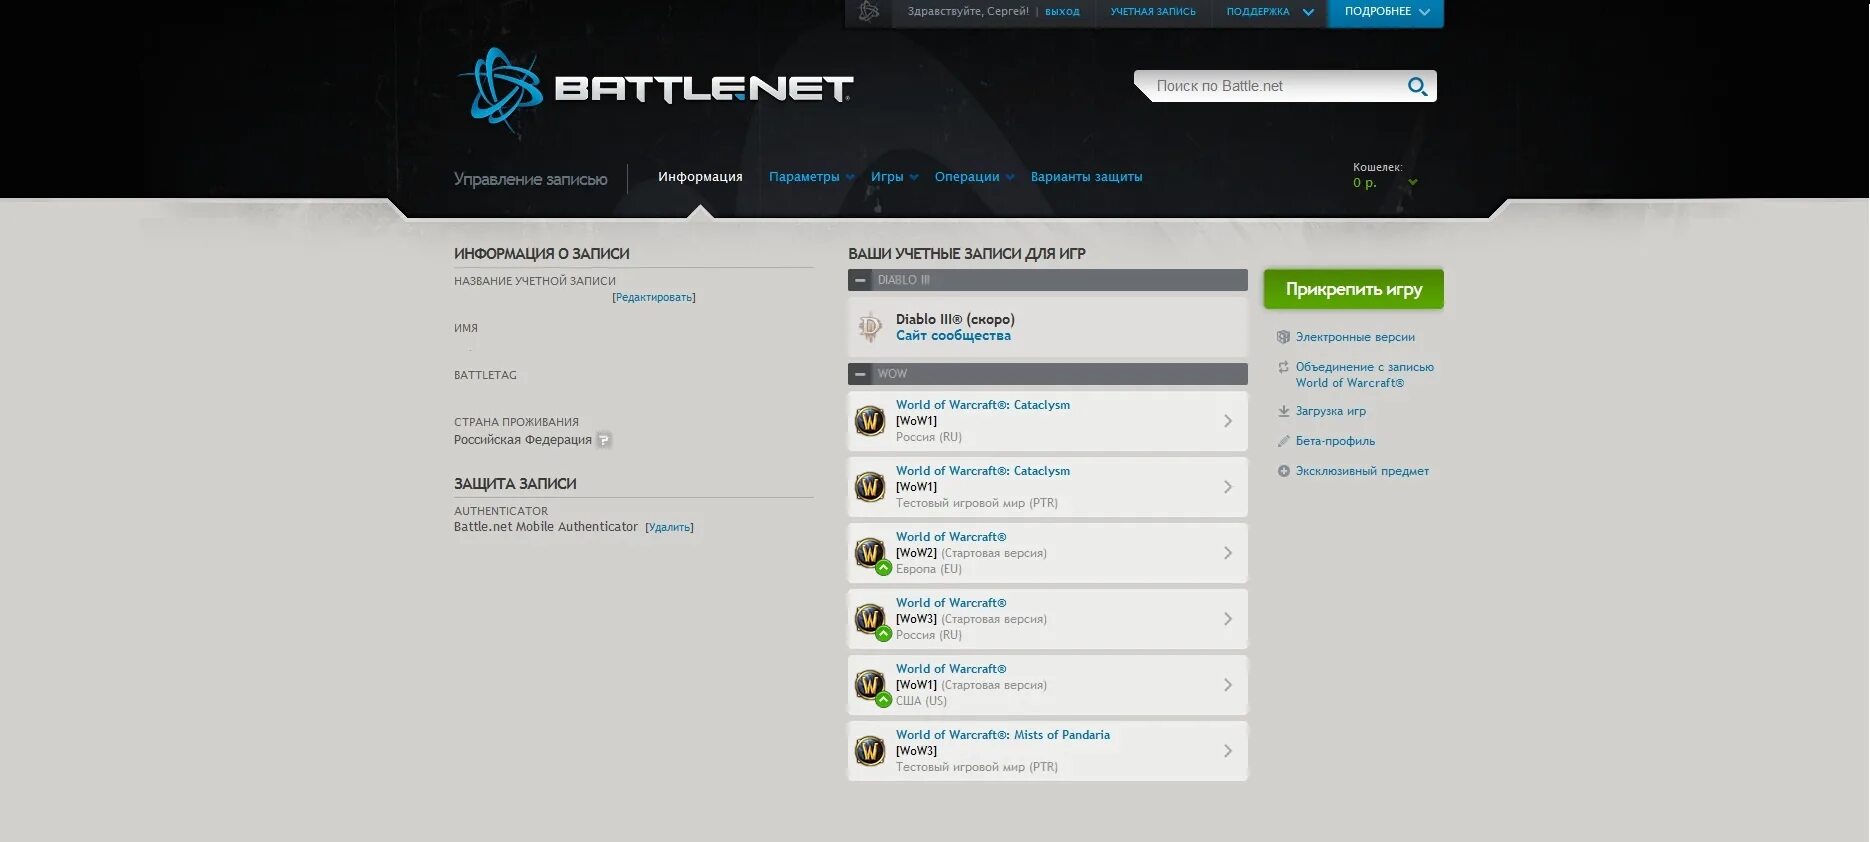
Task: Click the pencil icon beside Бета-профиль
Action: coord(1283,441)
